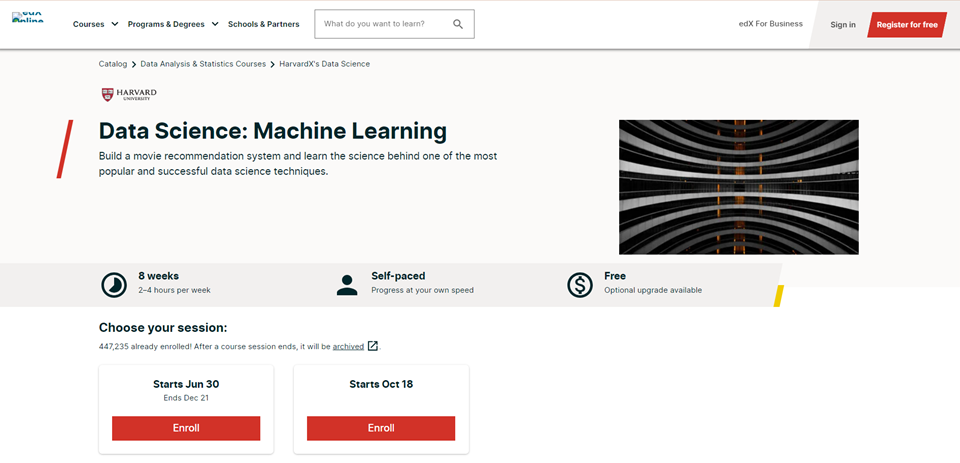Click the 'What do you want to learn?' search field
960x463 pixels.
pos(394,24)
